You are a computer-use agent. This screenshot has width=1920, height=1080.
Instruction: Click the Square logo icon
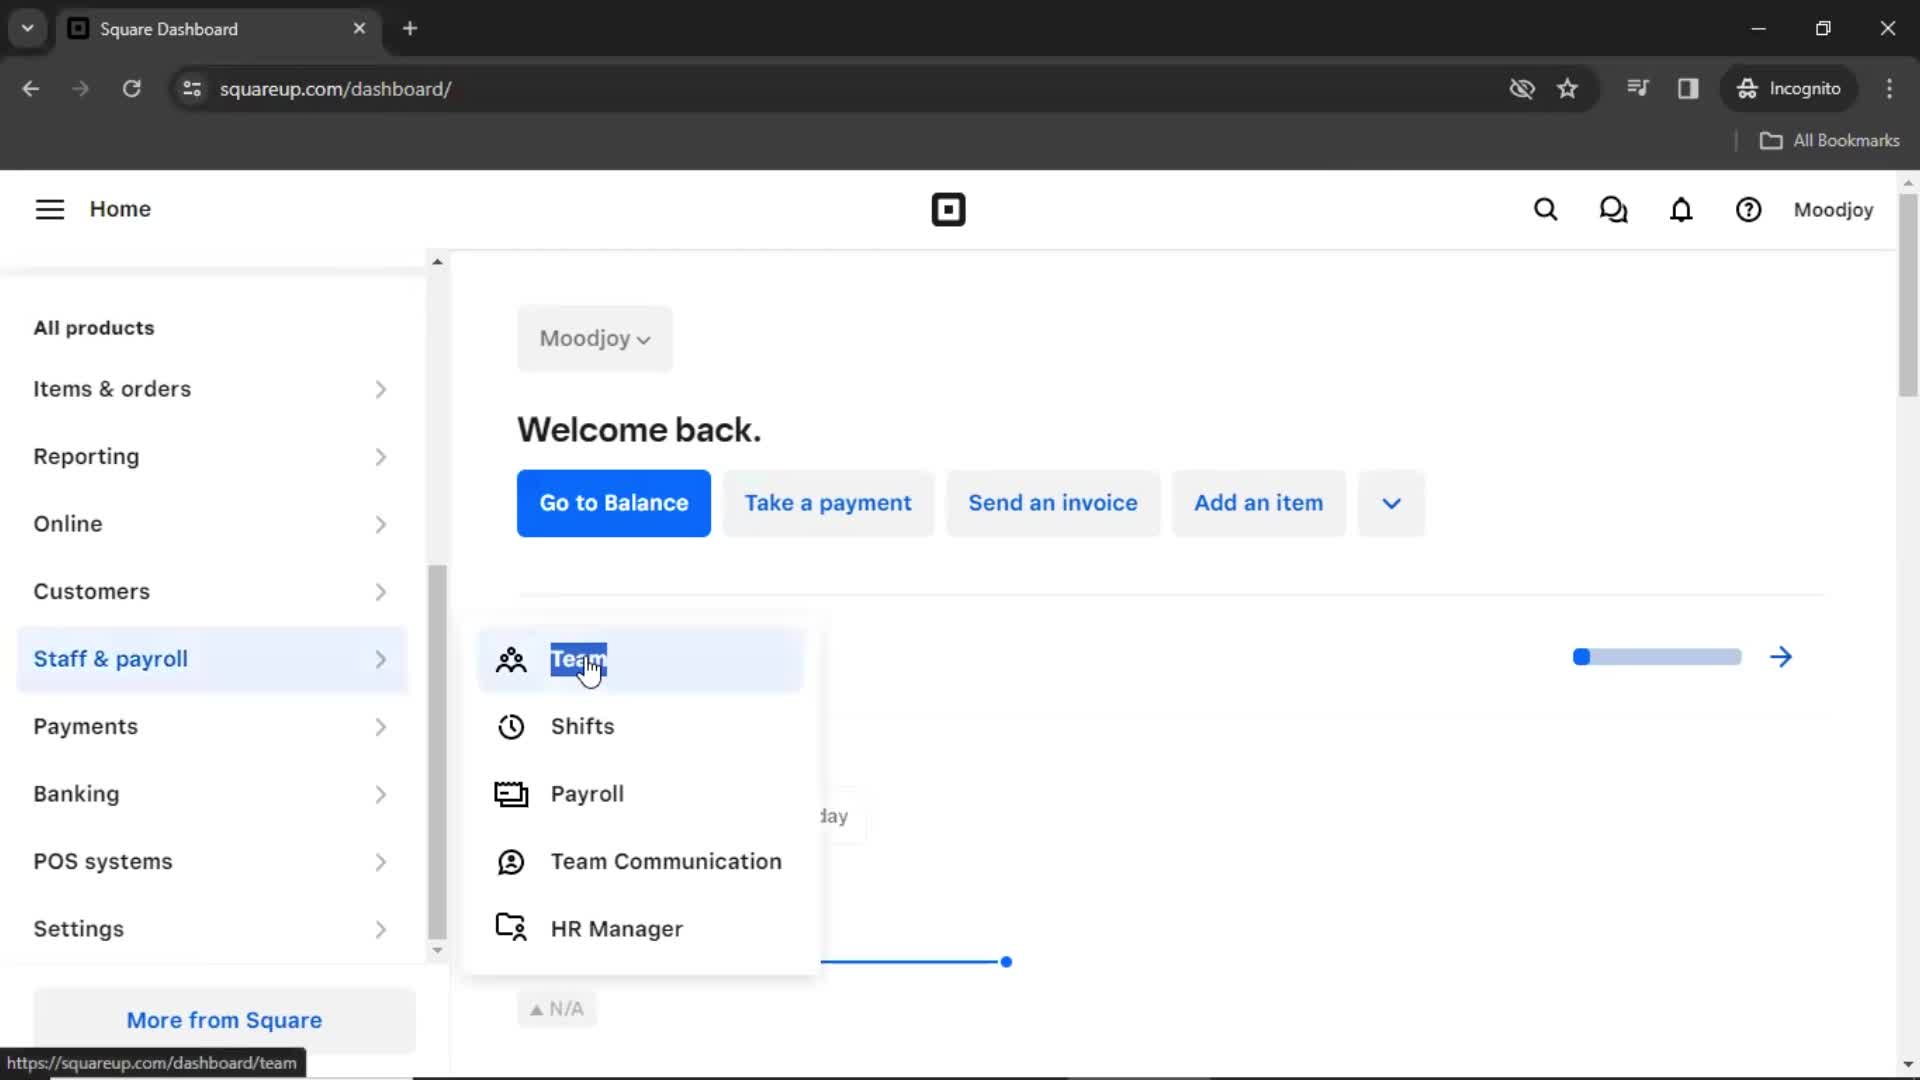click(x=948, y=210)
